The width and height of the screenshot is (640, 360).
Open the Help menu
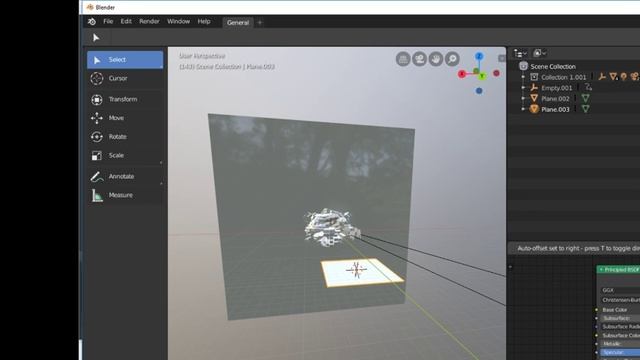point(204,21)
